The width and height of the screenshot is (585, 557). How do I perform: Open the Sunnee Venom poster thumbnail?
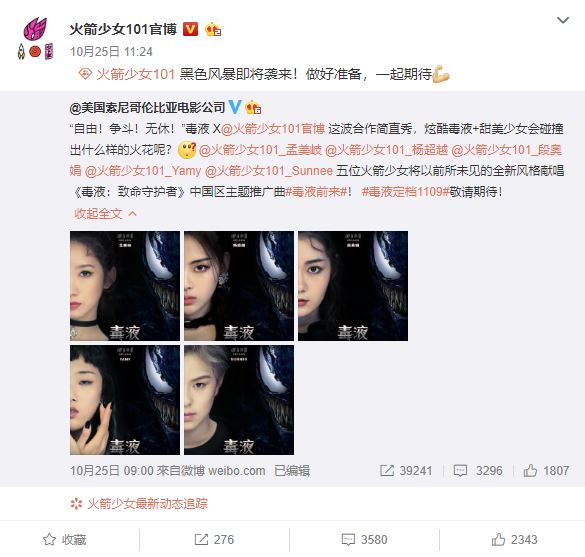pyautogui.click(x=239, y=400)
